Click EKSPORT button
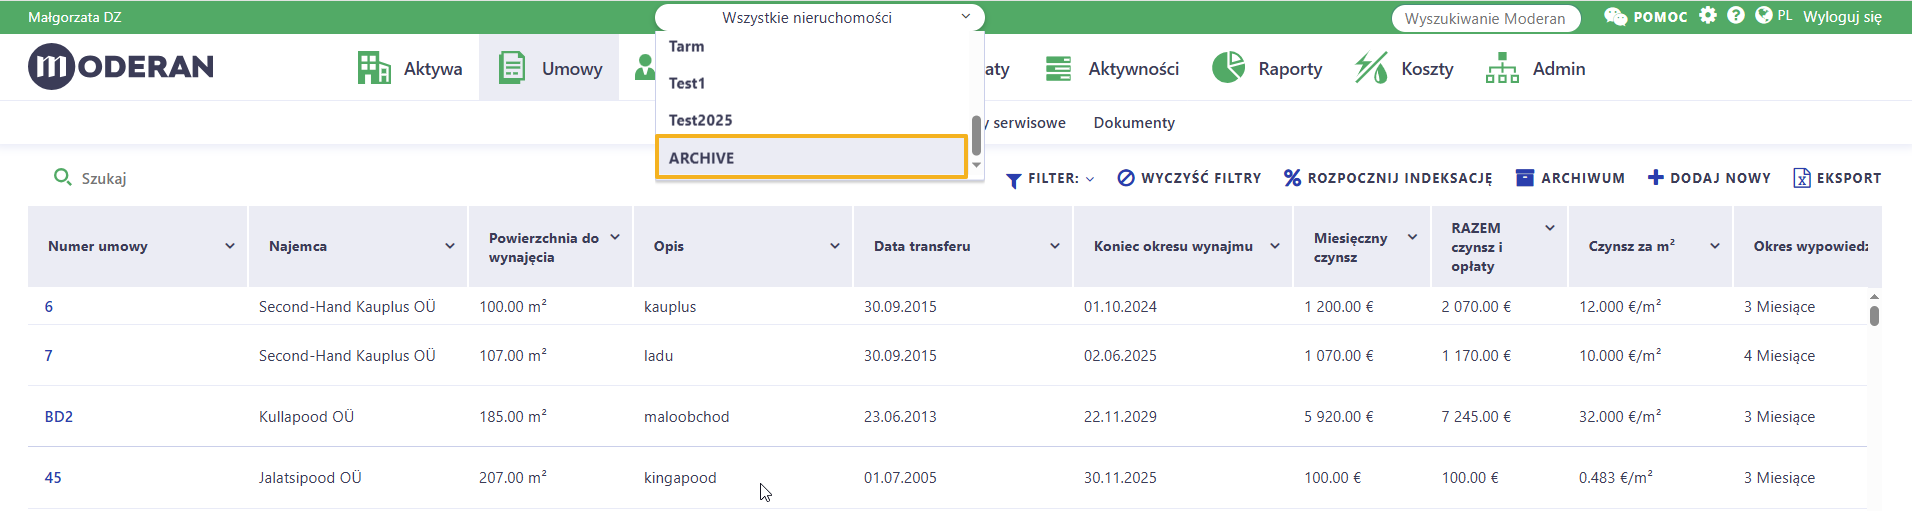 coord(1837,178)
